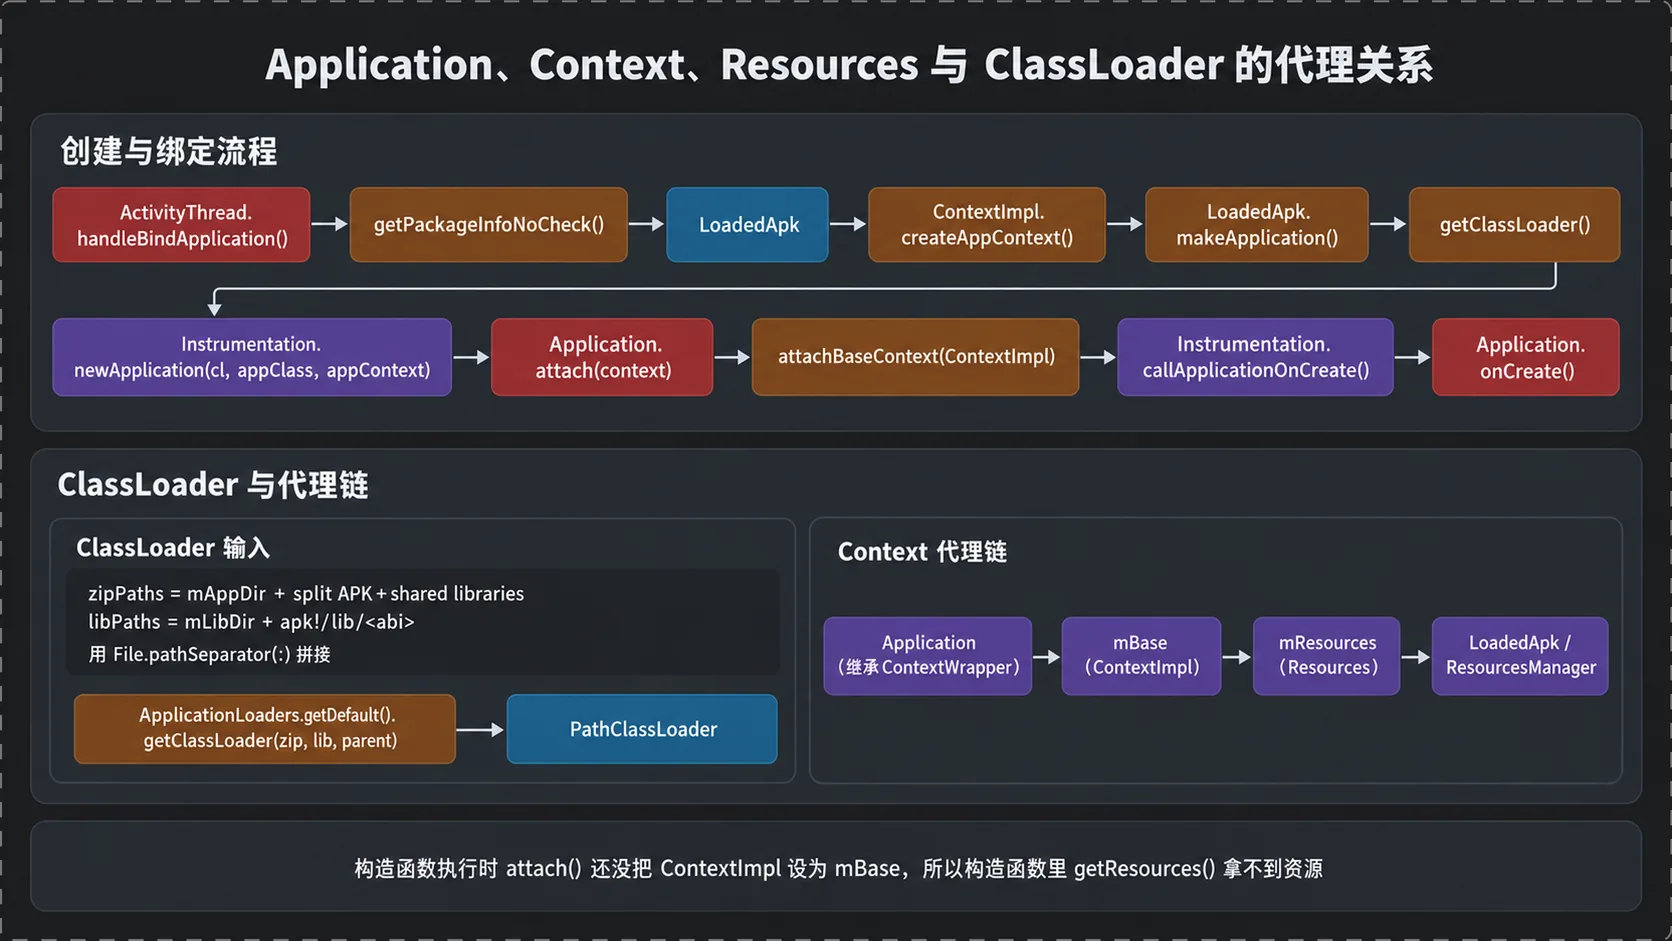1672x941 pixels.
Task: Click the 用 File.pathSeparator(:) 拼接 line
Action: coord(209,655)
